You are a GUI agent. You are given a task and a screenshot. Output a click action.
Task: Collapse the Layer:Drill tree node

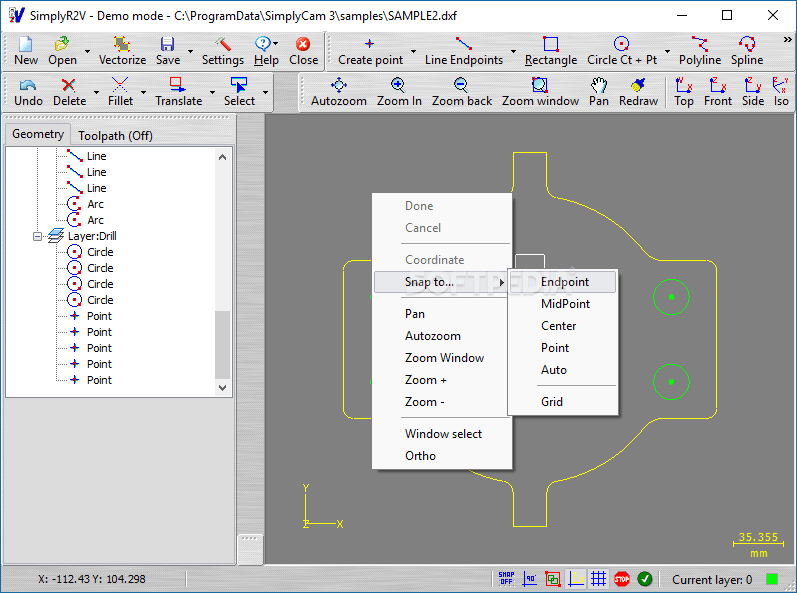[x=38, y=236]
